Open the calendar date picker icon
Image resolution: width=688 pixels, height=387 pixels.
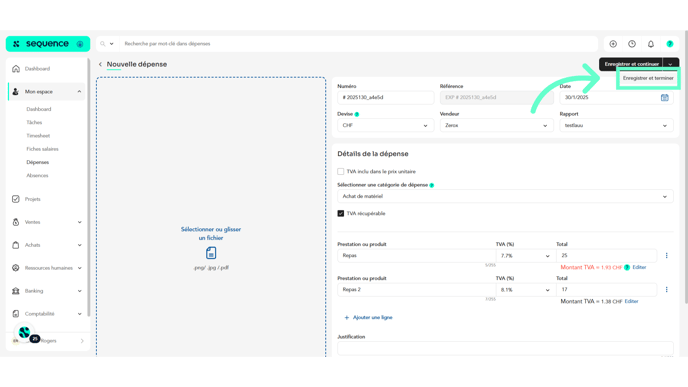click(x=664, y=97)
